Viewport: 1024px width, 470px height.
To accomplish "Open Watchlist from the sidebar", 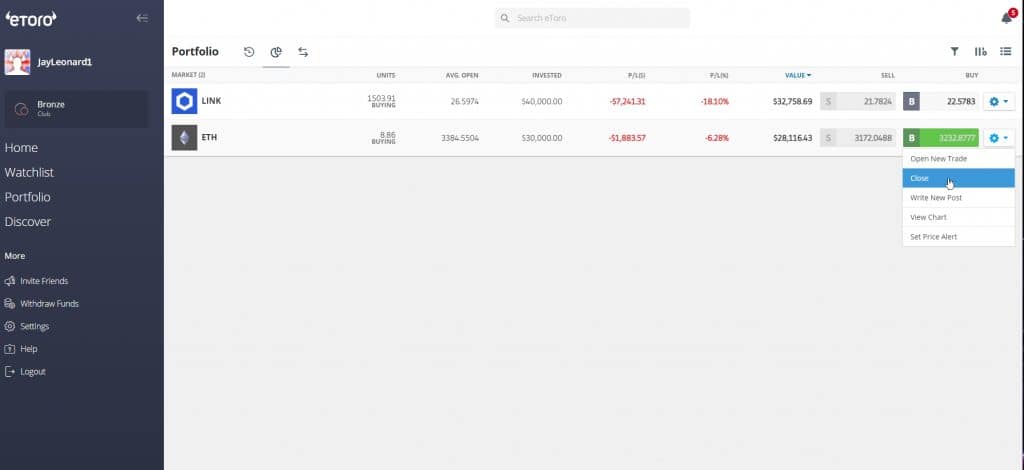I will [x=29, y=173].
